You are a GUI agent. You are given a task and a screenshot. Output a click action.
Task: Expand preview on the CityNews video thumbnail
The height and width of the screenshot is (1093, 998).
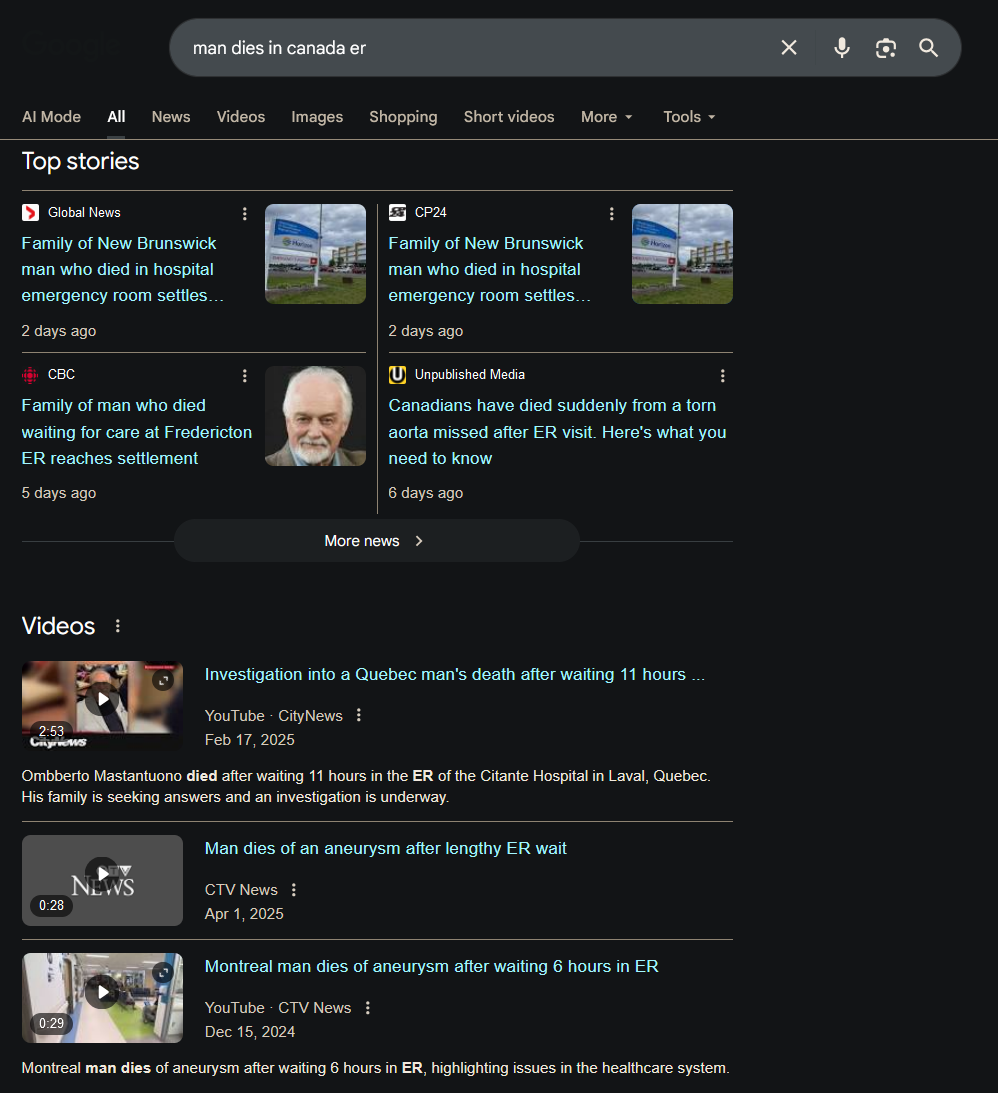(x=163, y=680)
